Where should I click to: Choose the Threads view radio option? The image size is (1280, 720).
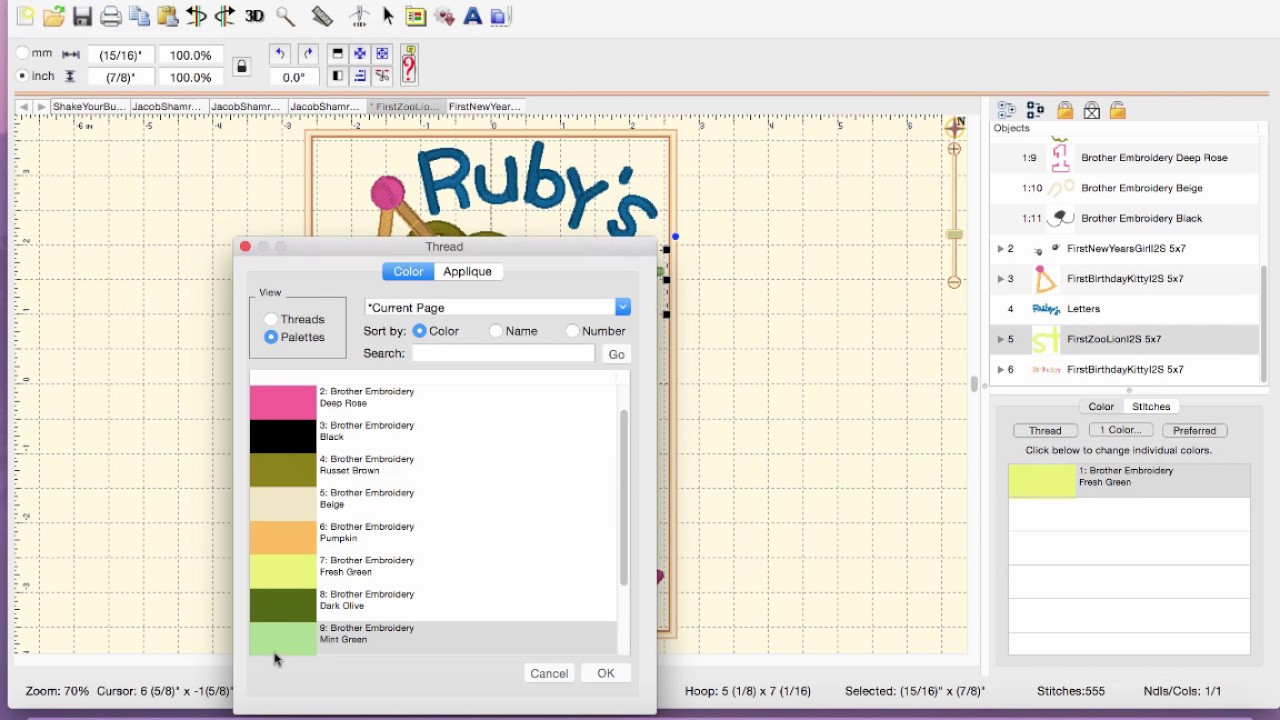point(271,319)
